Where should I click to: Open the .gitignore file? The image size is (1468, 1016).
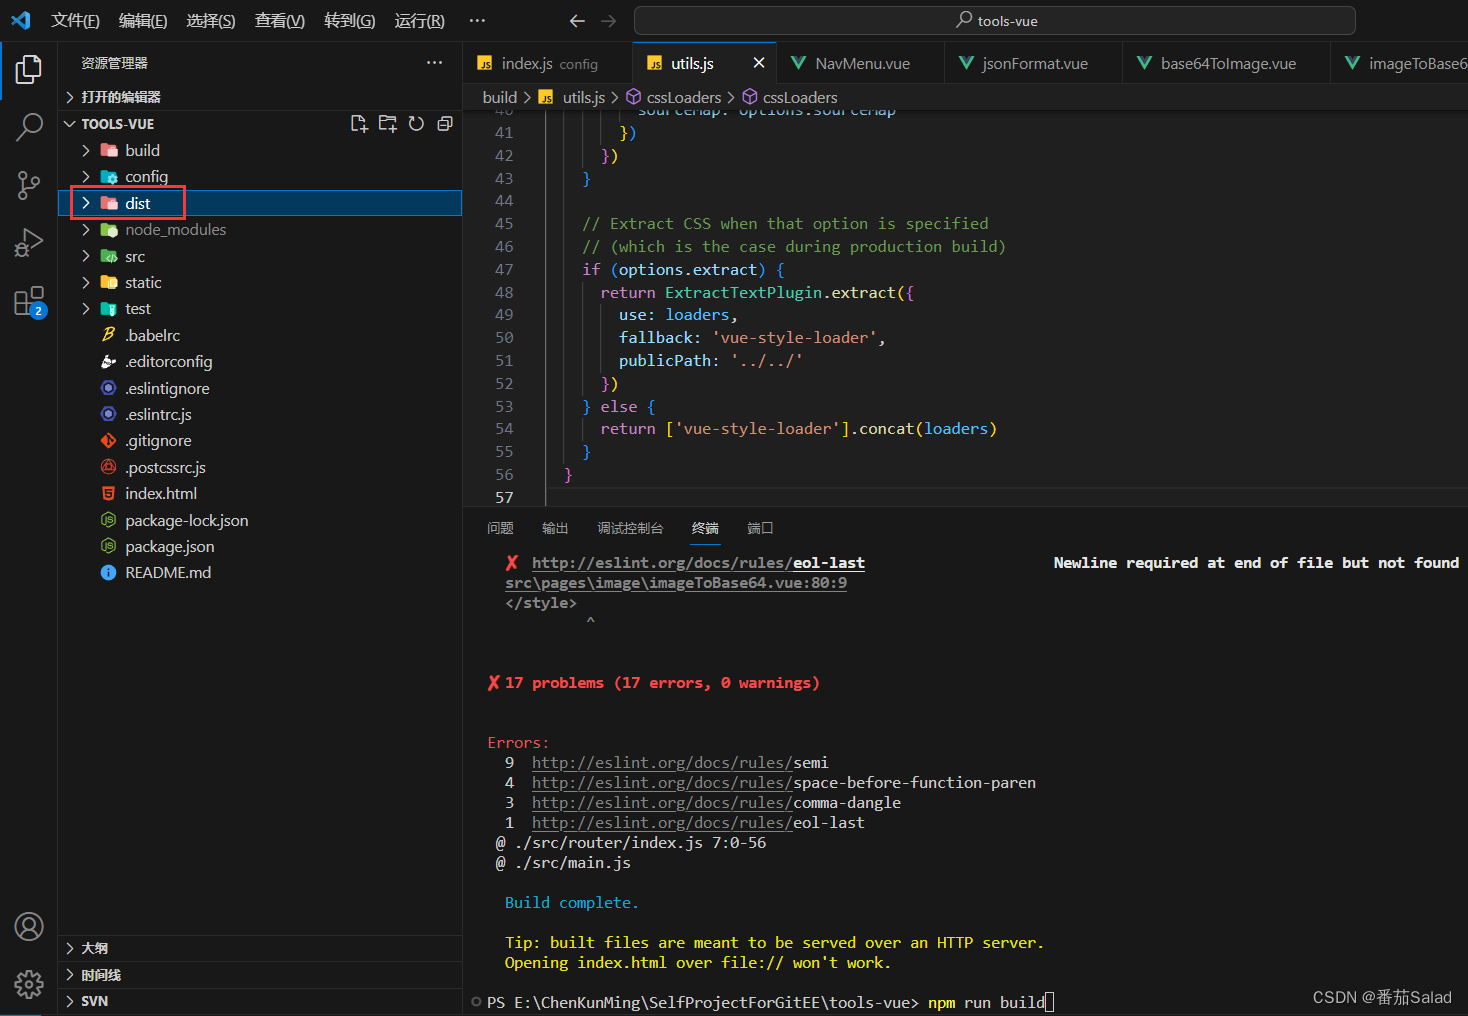tap(260, 441)
